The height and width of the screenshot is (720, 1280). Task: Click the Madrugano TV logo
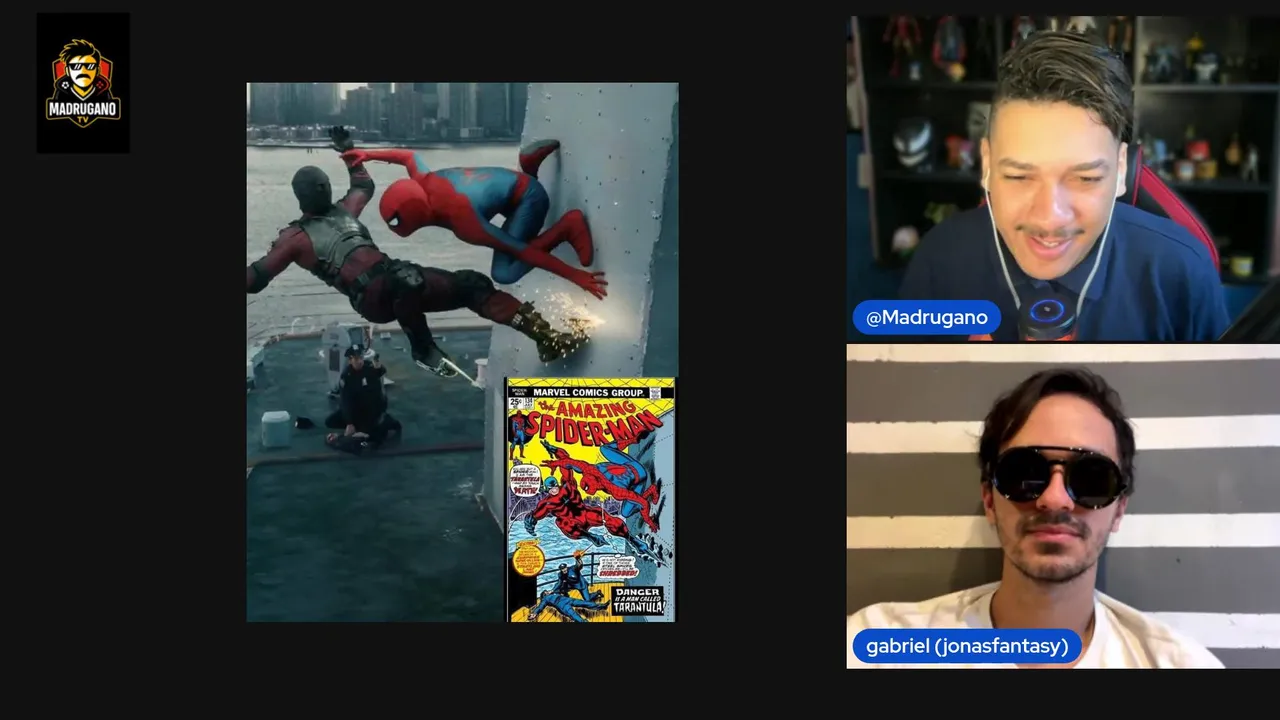point(83,83)
